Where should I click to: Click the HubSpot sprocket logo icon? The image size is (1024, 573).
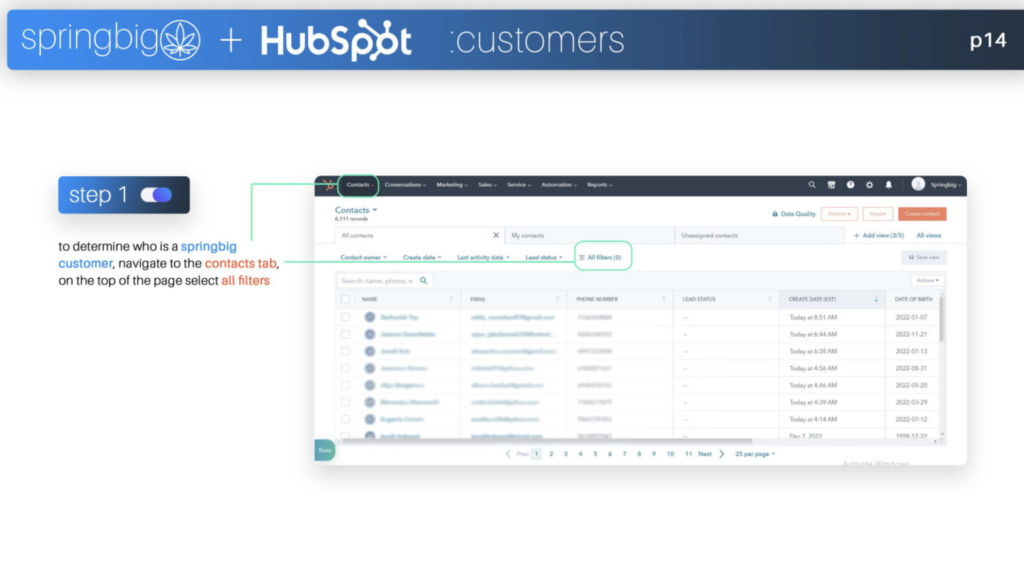pyautogui.click(x=328, y=186)
